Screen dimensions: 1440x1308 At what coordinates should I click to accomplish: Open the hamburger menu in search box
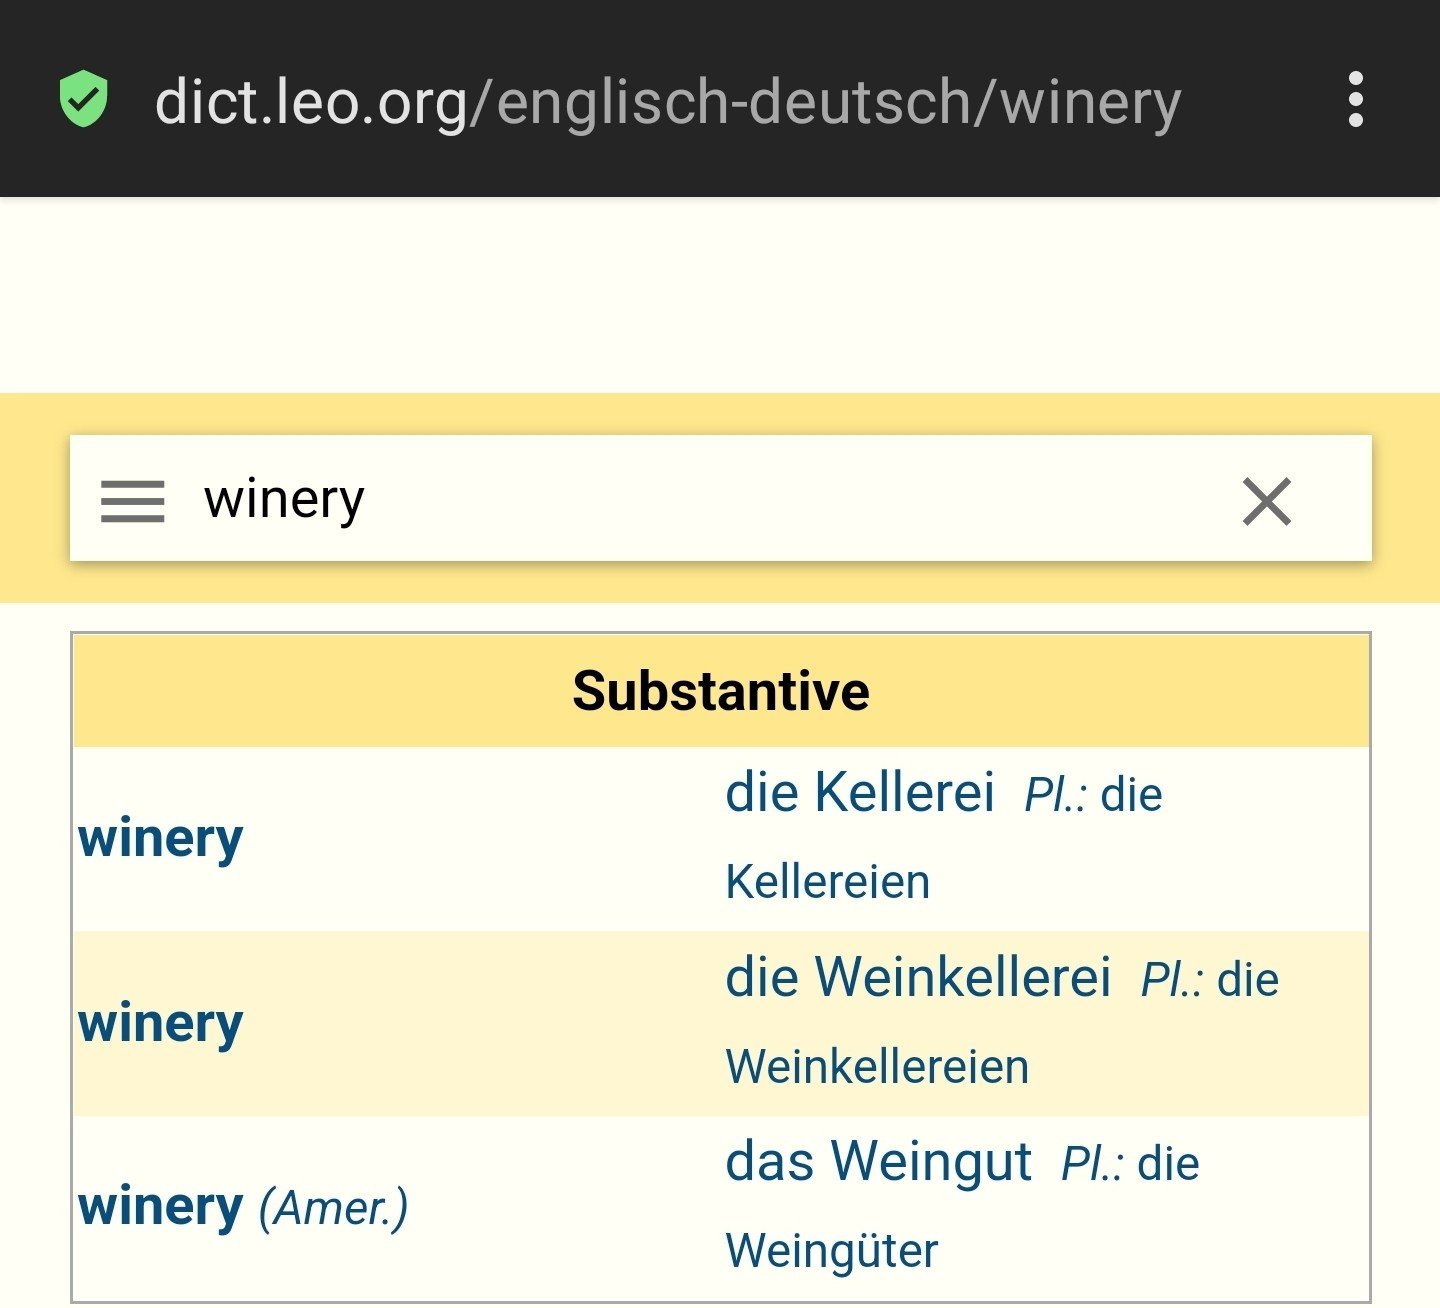coord(132,501)
